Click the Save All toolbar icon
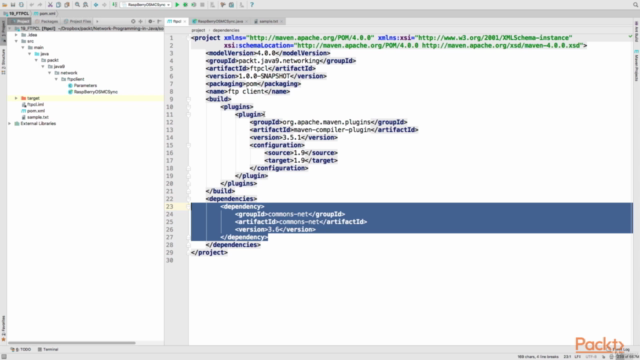 (13, 4)
